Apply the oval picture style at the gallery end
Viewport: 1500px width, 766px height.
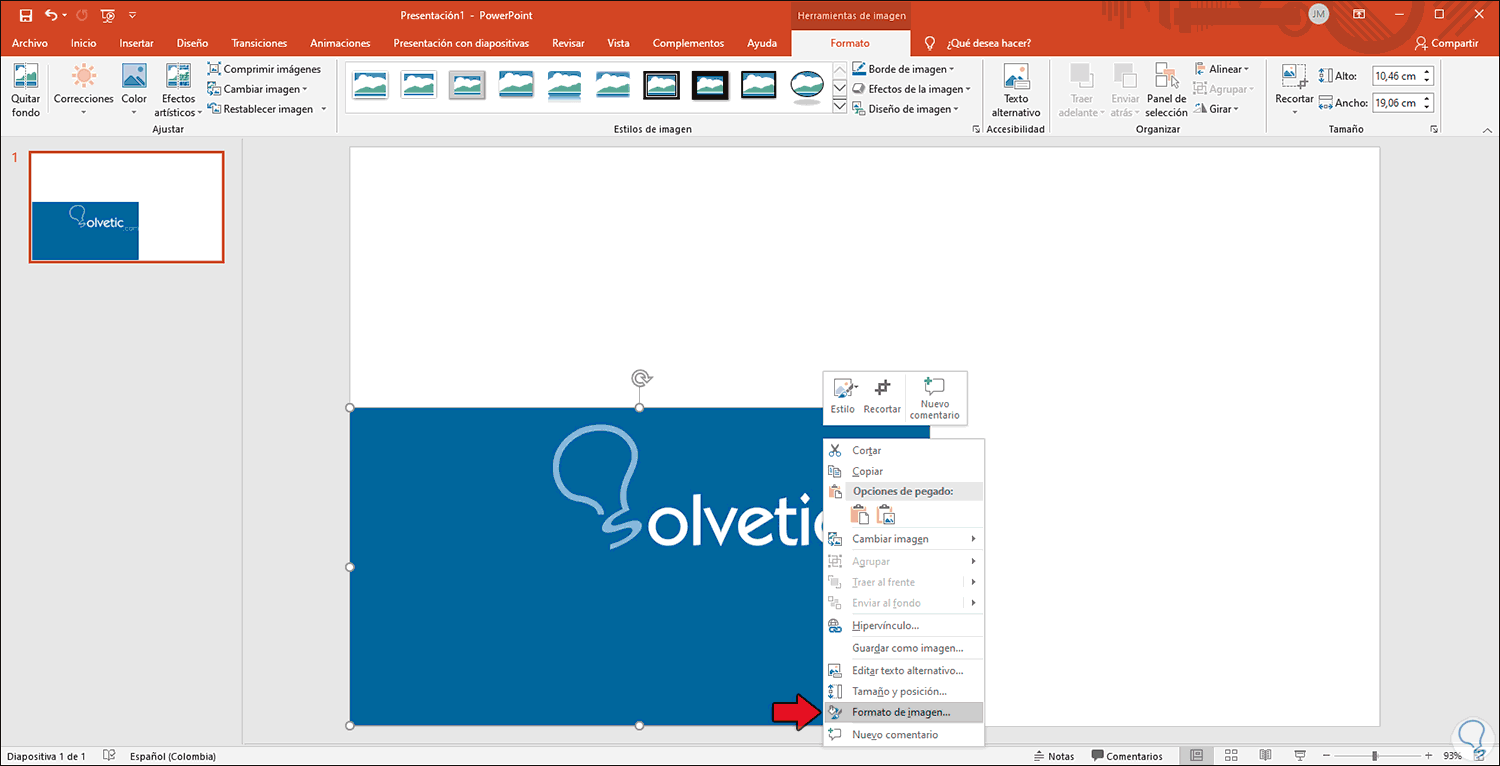(x=807, y=85)
